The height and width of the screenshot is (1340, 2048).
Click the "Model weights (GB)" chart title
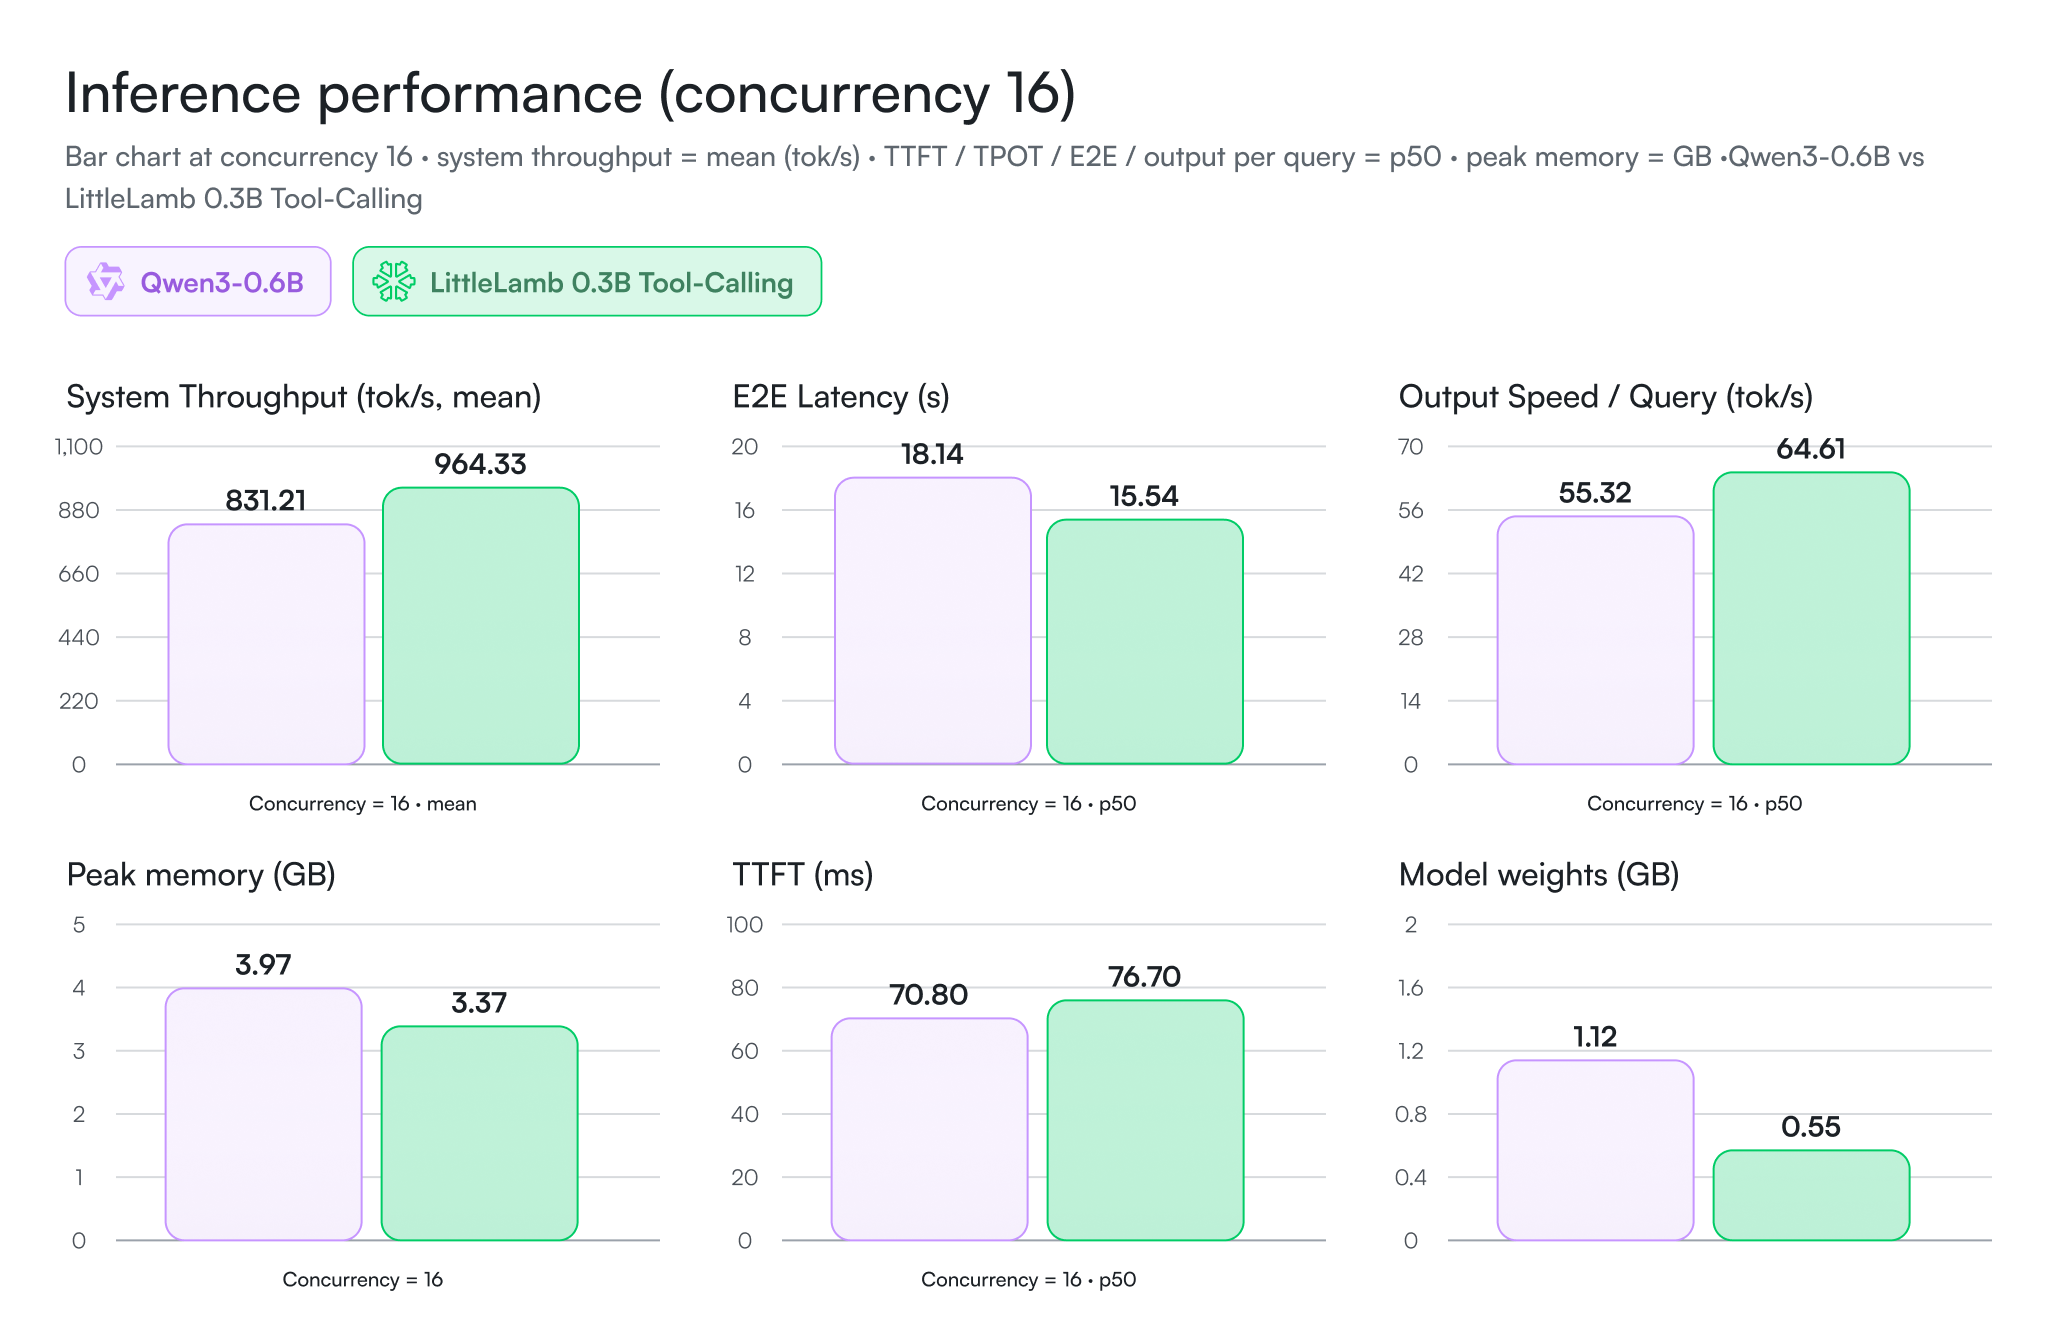pyautogui.click(x=1539, y=875)
